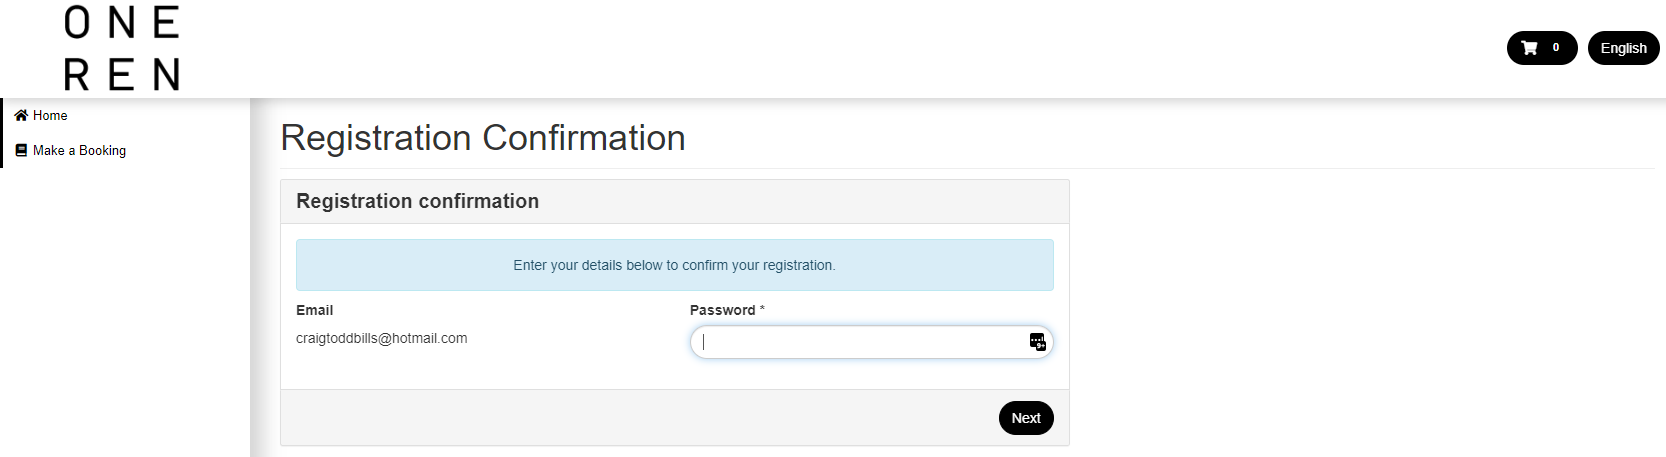Click the Make a Booking book icon

click(x=21, y=151)
